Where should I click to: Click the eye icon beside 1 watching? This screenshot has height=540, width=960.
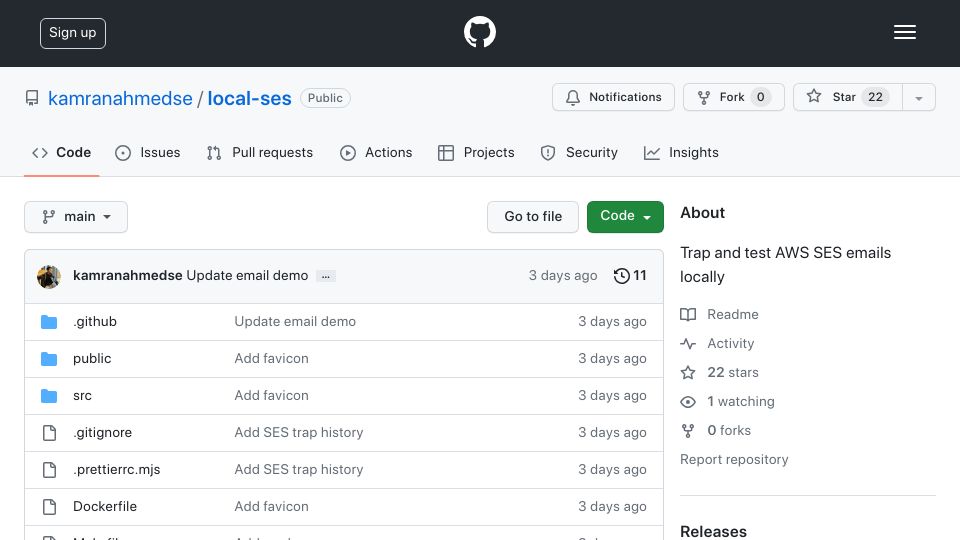click(688, 402)
